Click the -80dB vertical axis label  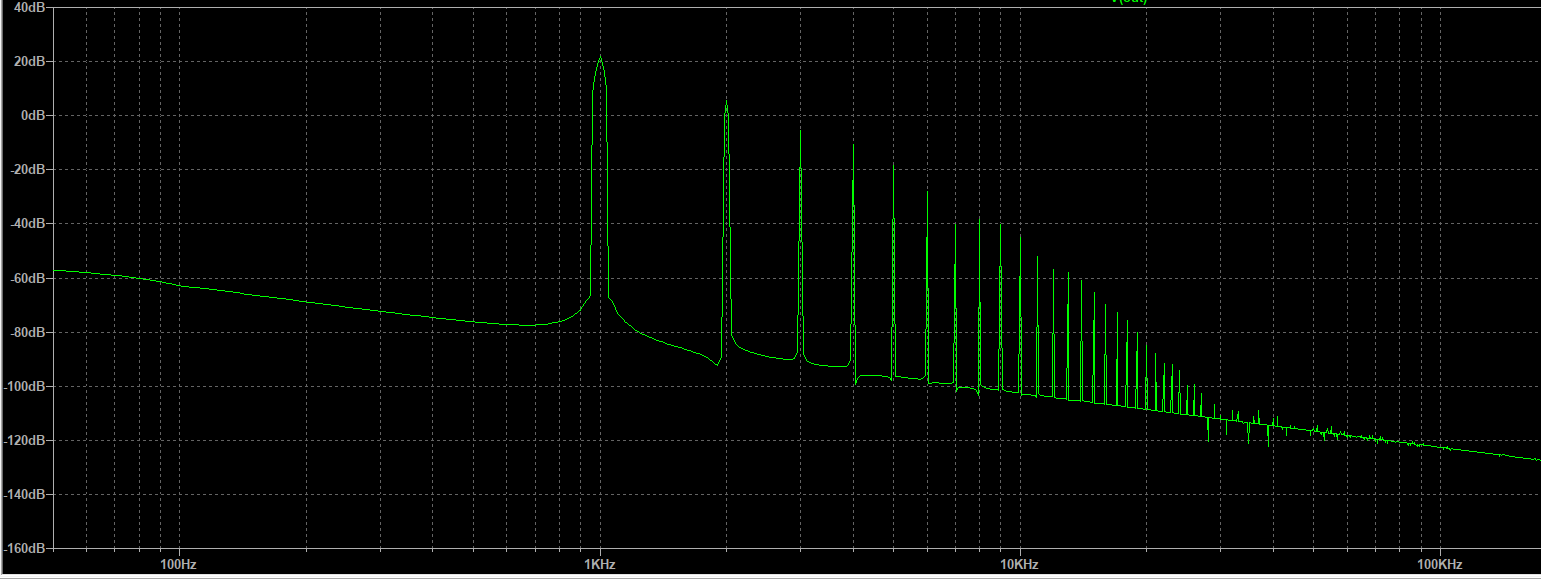coord(26,332)
